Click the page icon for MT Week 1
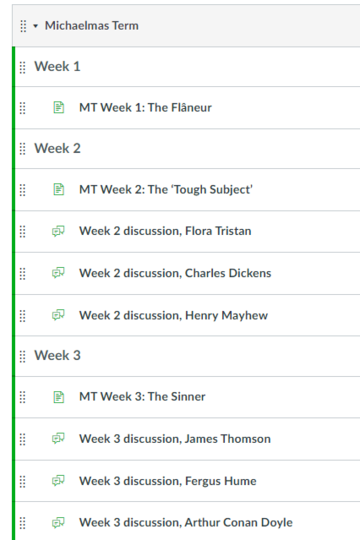 (x=59, y=107)
